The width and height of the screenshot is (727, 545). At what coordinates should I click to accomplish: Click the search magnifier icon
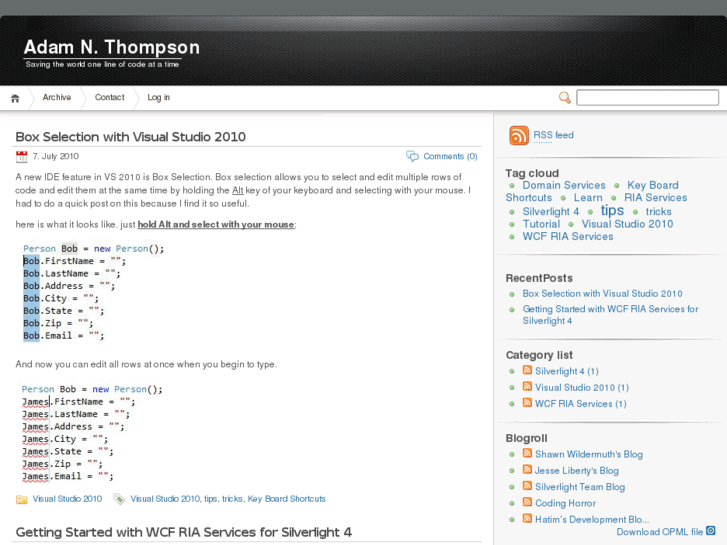click(x=564, y=97)
